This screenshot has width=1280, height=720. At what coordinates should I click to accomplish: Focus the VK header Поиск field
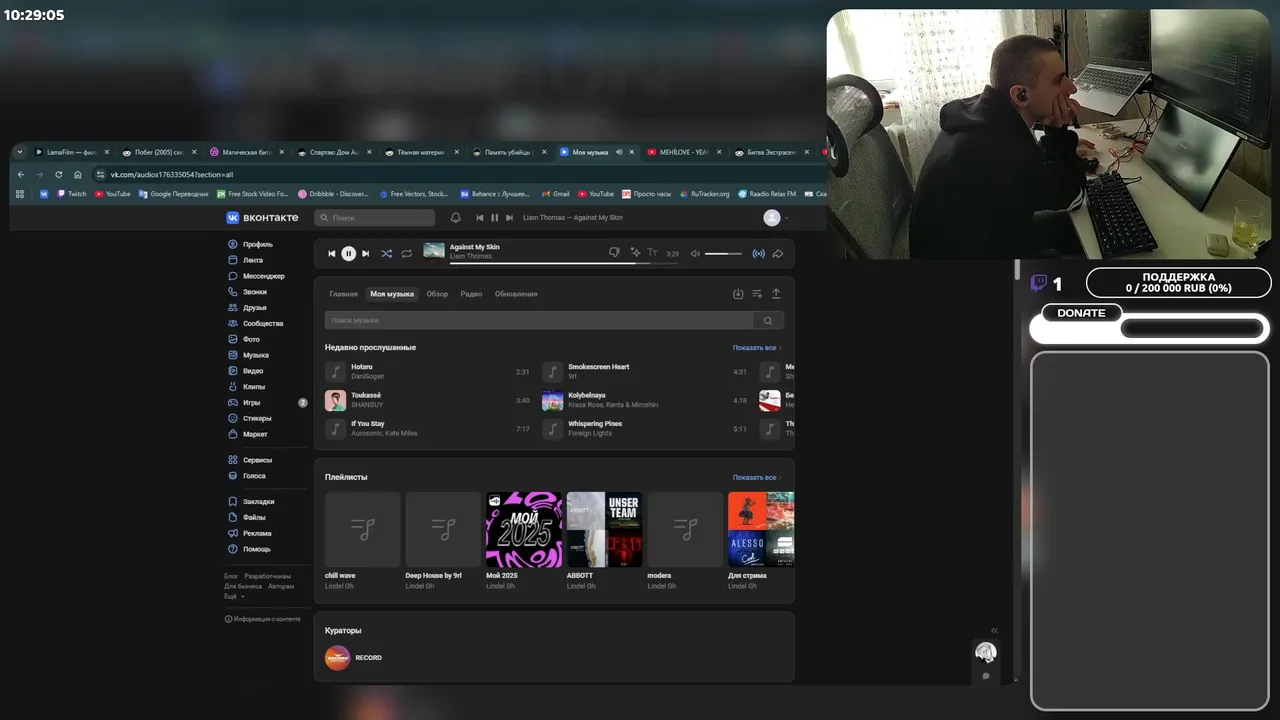pyautogui.click(x=375, y=217)
